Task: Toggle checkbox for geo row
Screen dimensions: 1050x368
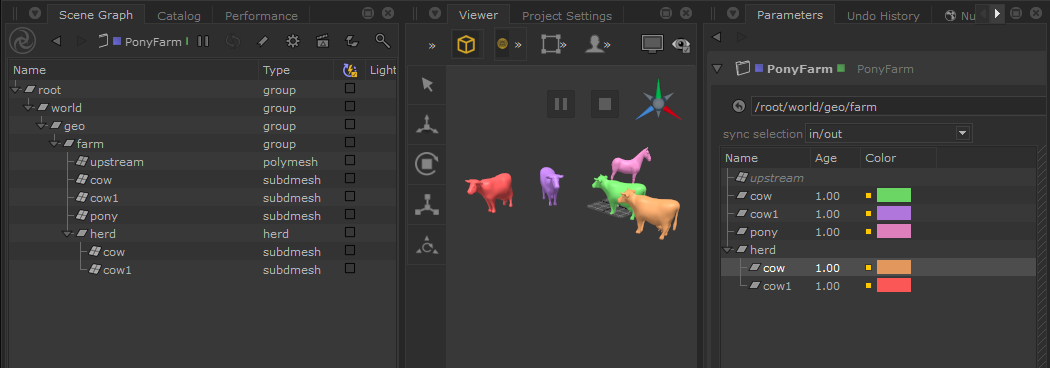Action: pos(350,124)
